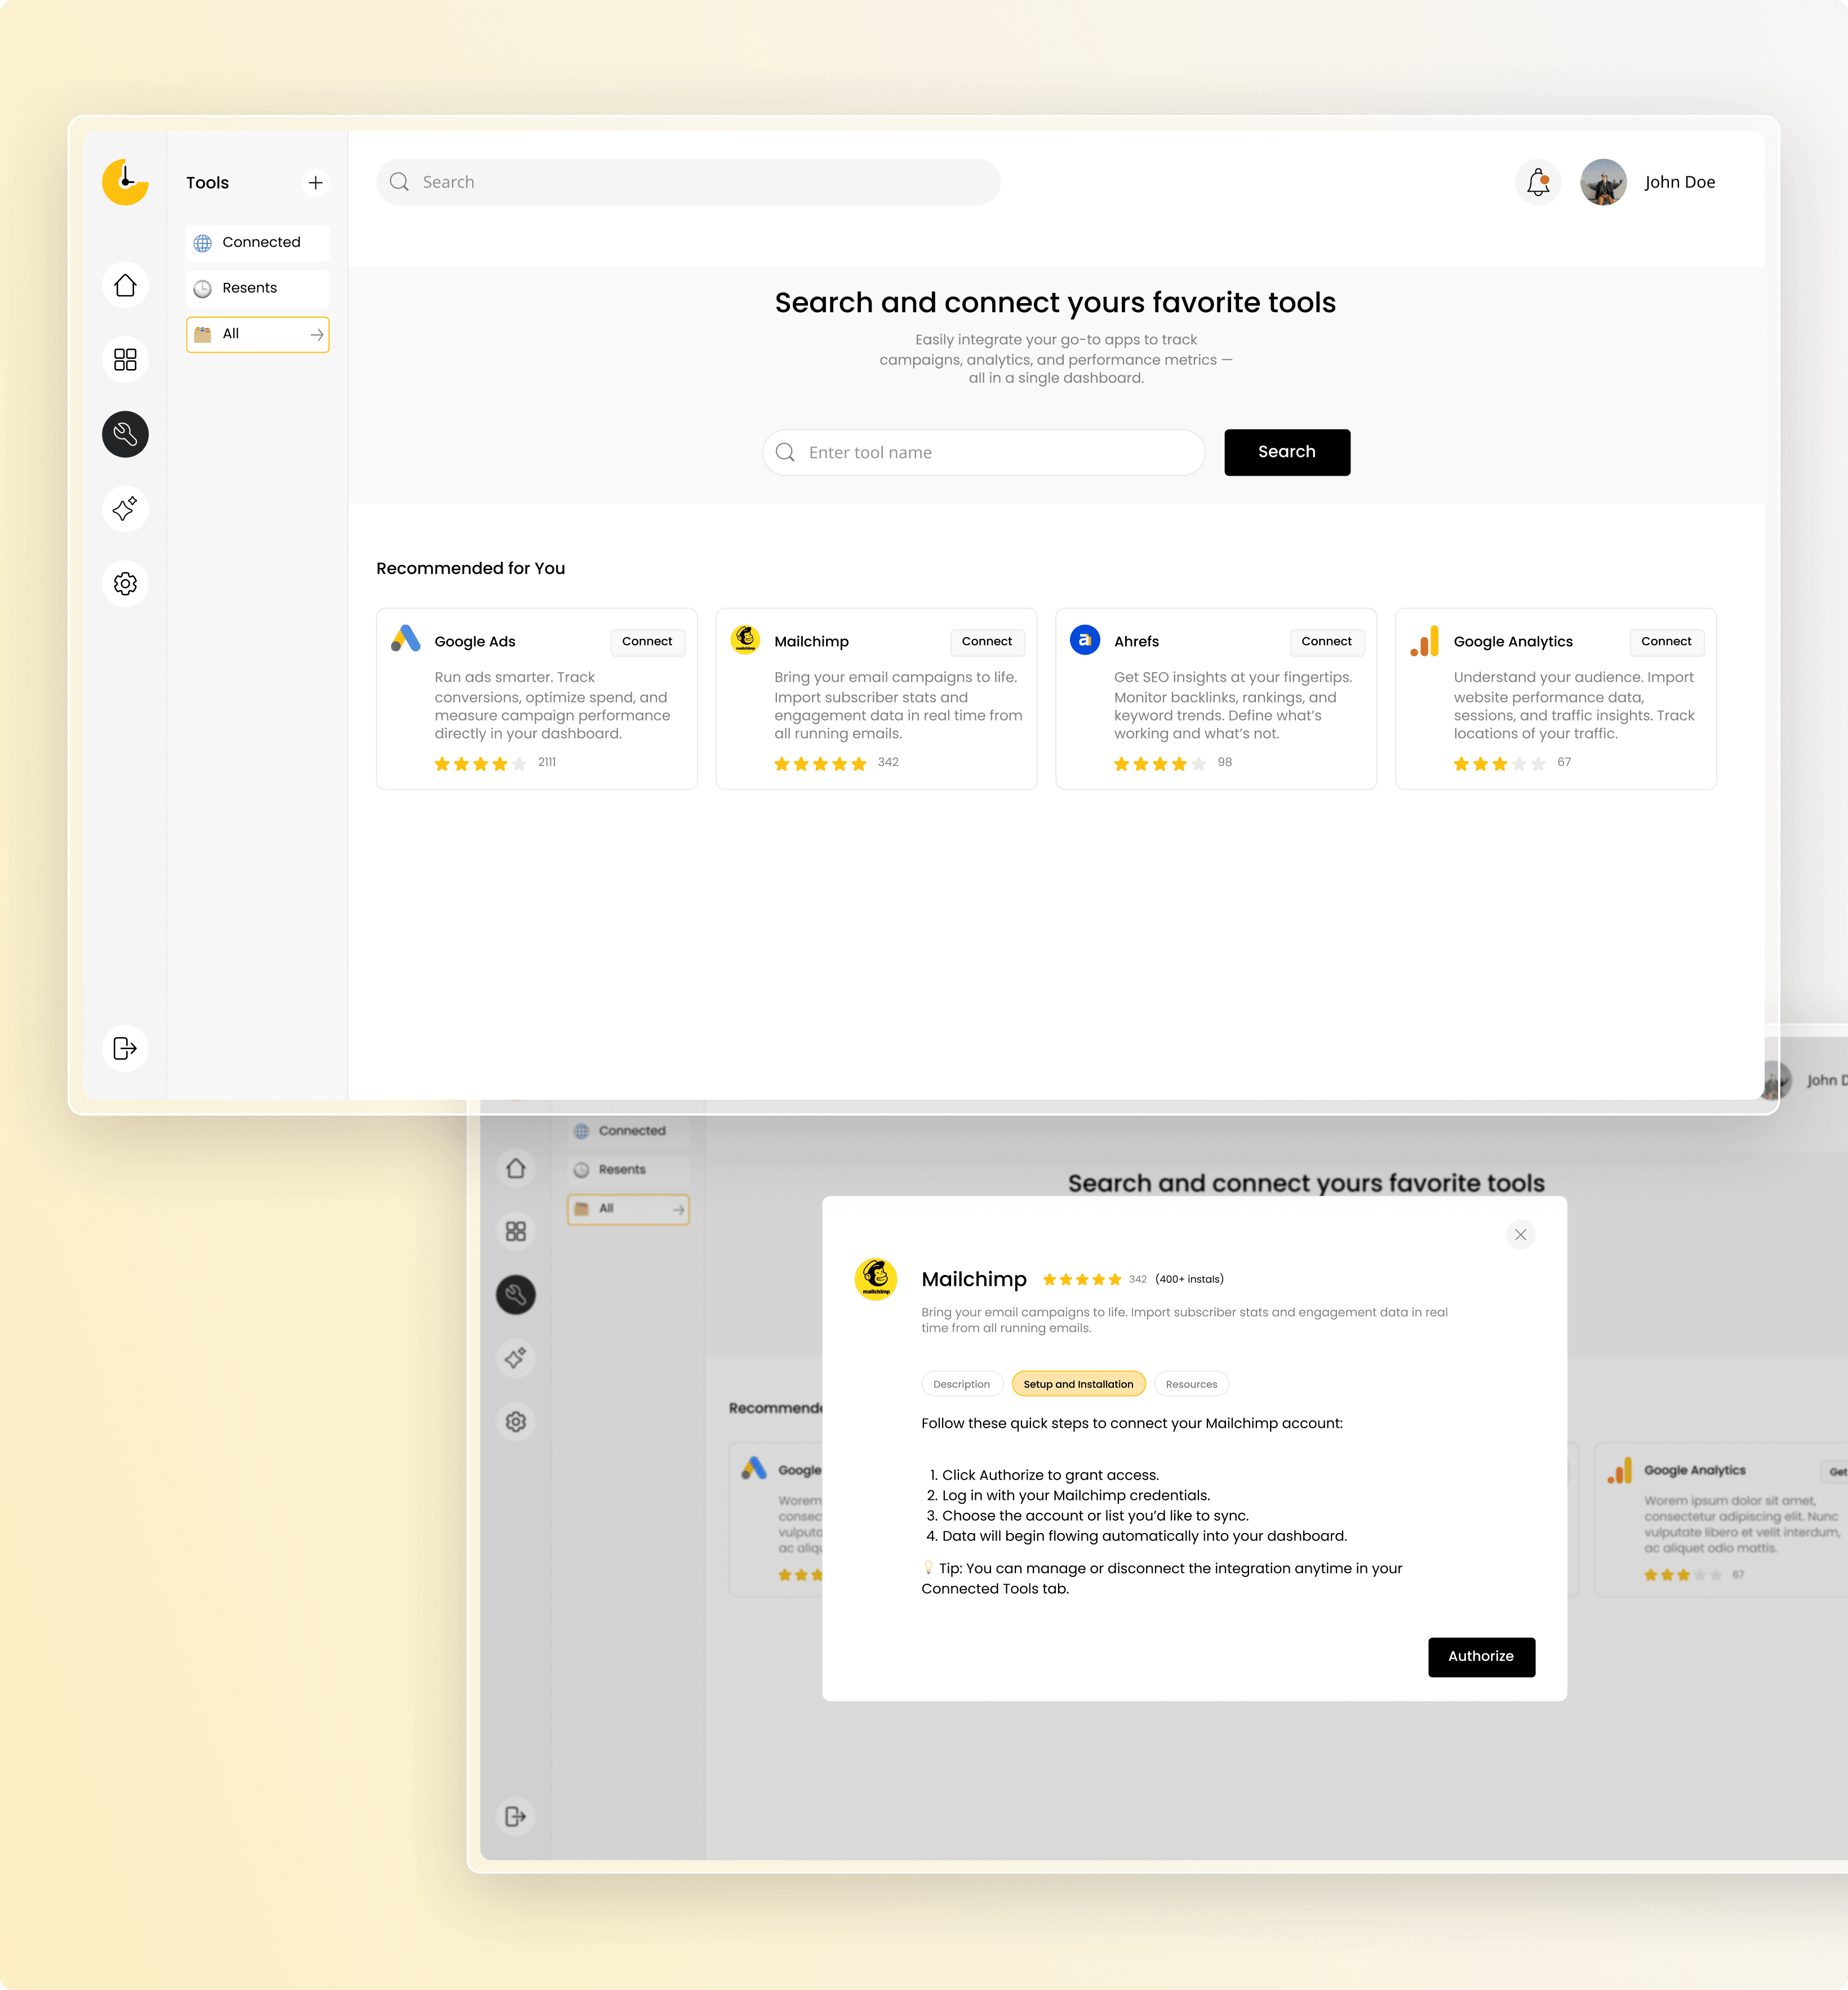This screenshot has width=1848, height=1990.
Task: Open the AI sparkle icon in front window
Action: coord(125,509)
